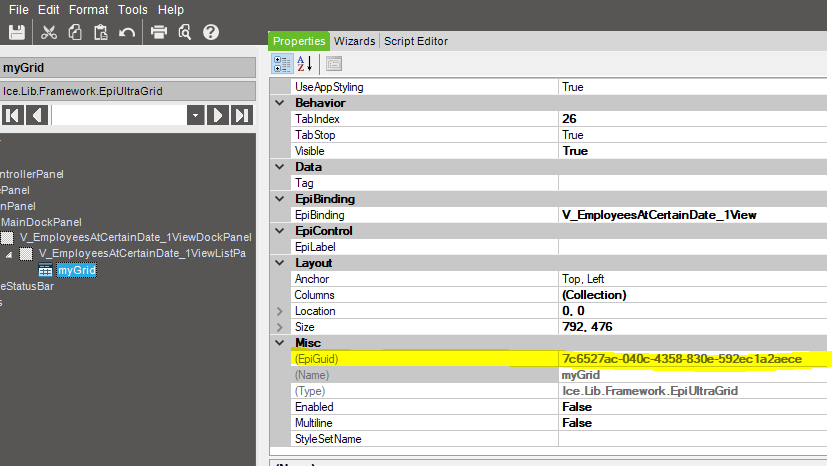Click the Print icon
The width and height of the screenshot is (832, 466).
[x=159, y=32]
